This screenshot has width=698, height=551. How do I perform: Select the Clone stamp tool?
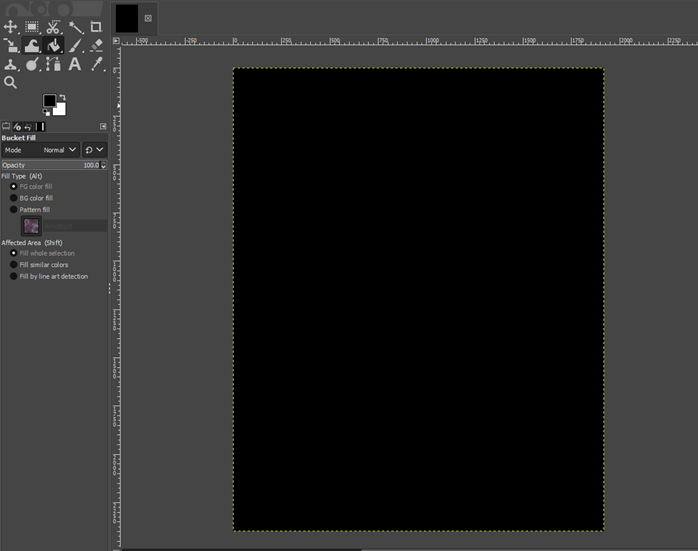10,64
